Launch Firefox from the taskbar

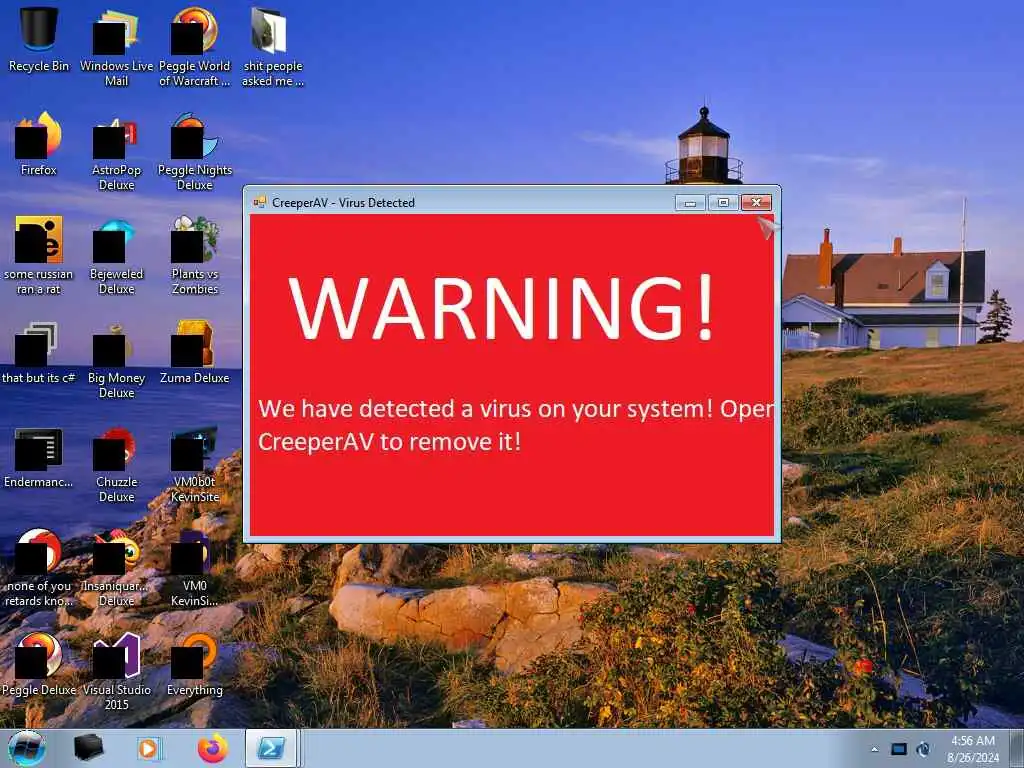[x=213, y=748]
